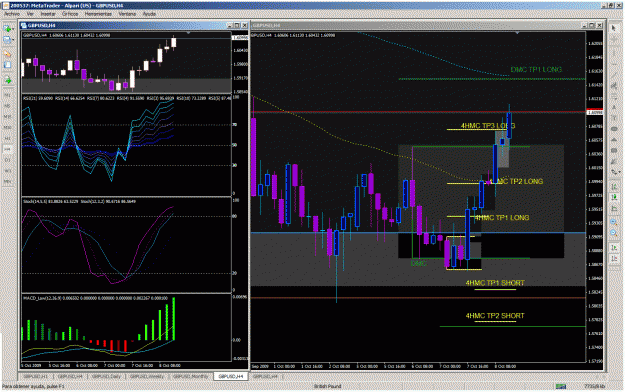Enable chart Auto Scroll

pyautogui.click(x=614, y=248)
